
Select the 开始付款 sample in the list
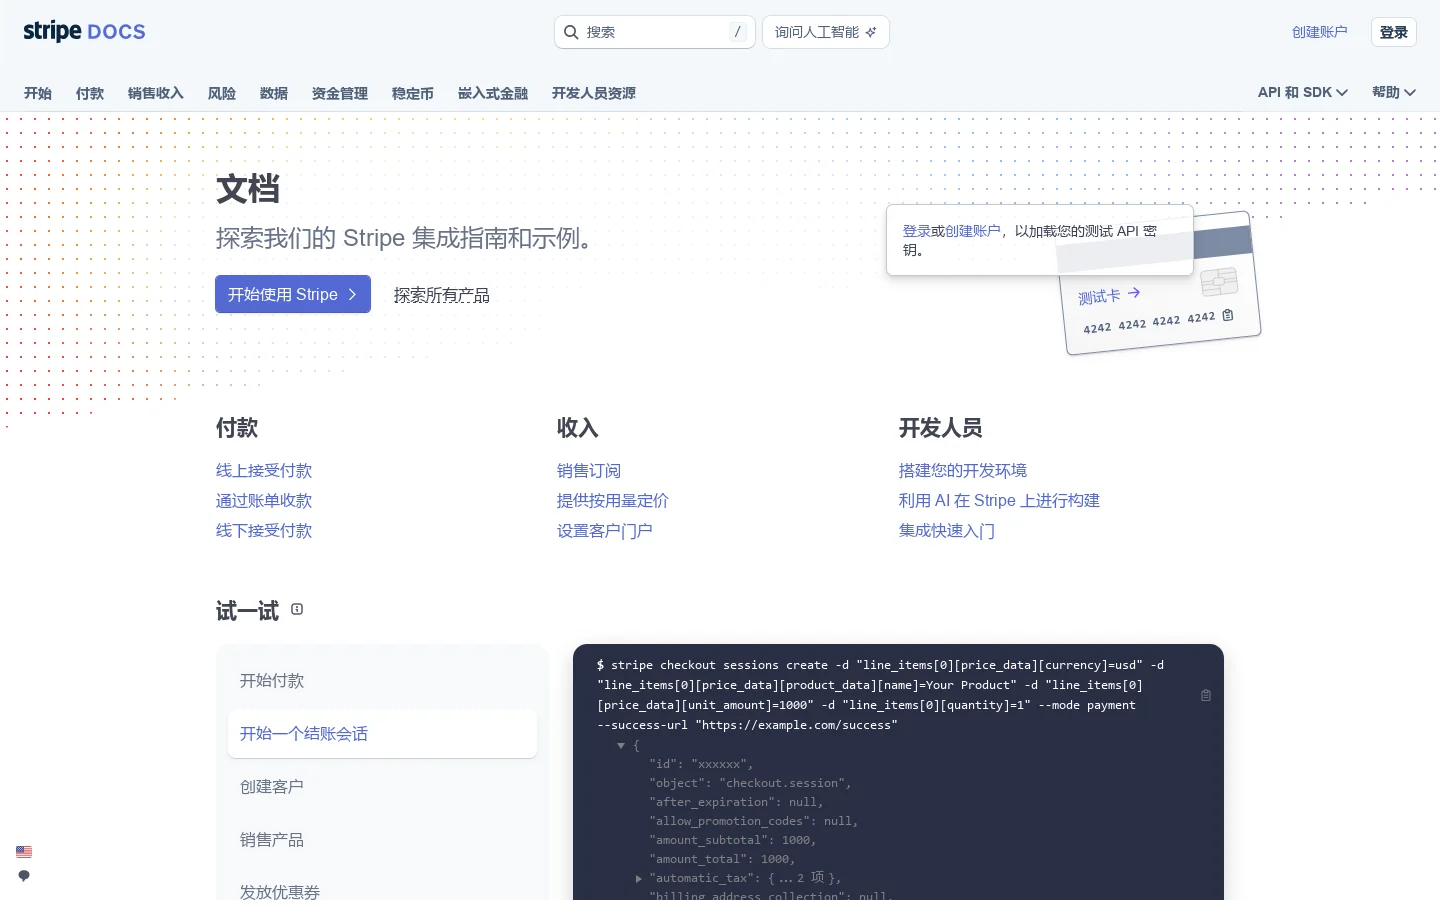click(382, 681)
